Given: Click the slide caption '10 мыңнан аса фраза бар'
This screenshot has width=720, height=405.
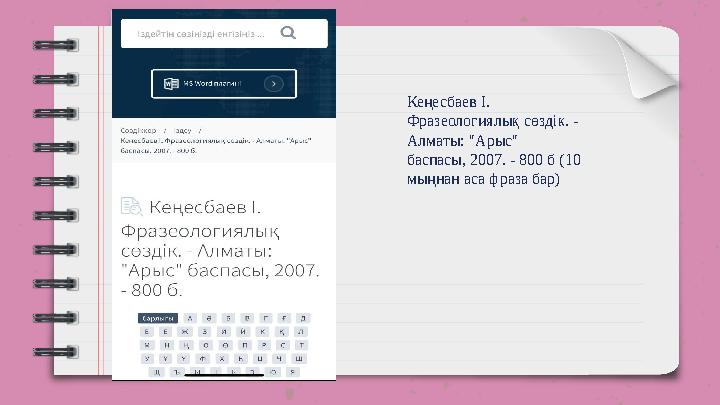Looking at the screenshot, I should click(494, 169).
